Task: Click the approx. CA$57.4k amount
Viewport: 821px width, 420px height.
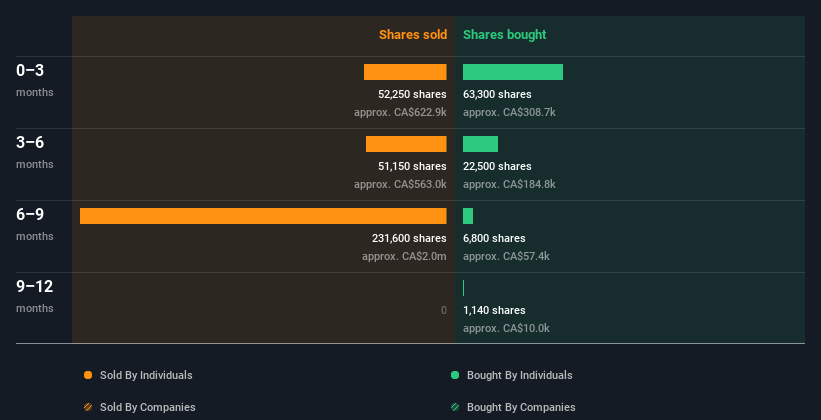Action: pos(506,256)
